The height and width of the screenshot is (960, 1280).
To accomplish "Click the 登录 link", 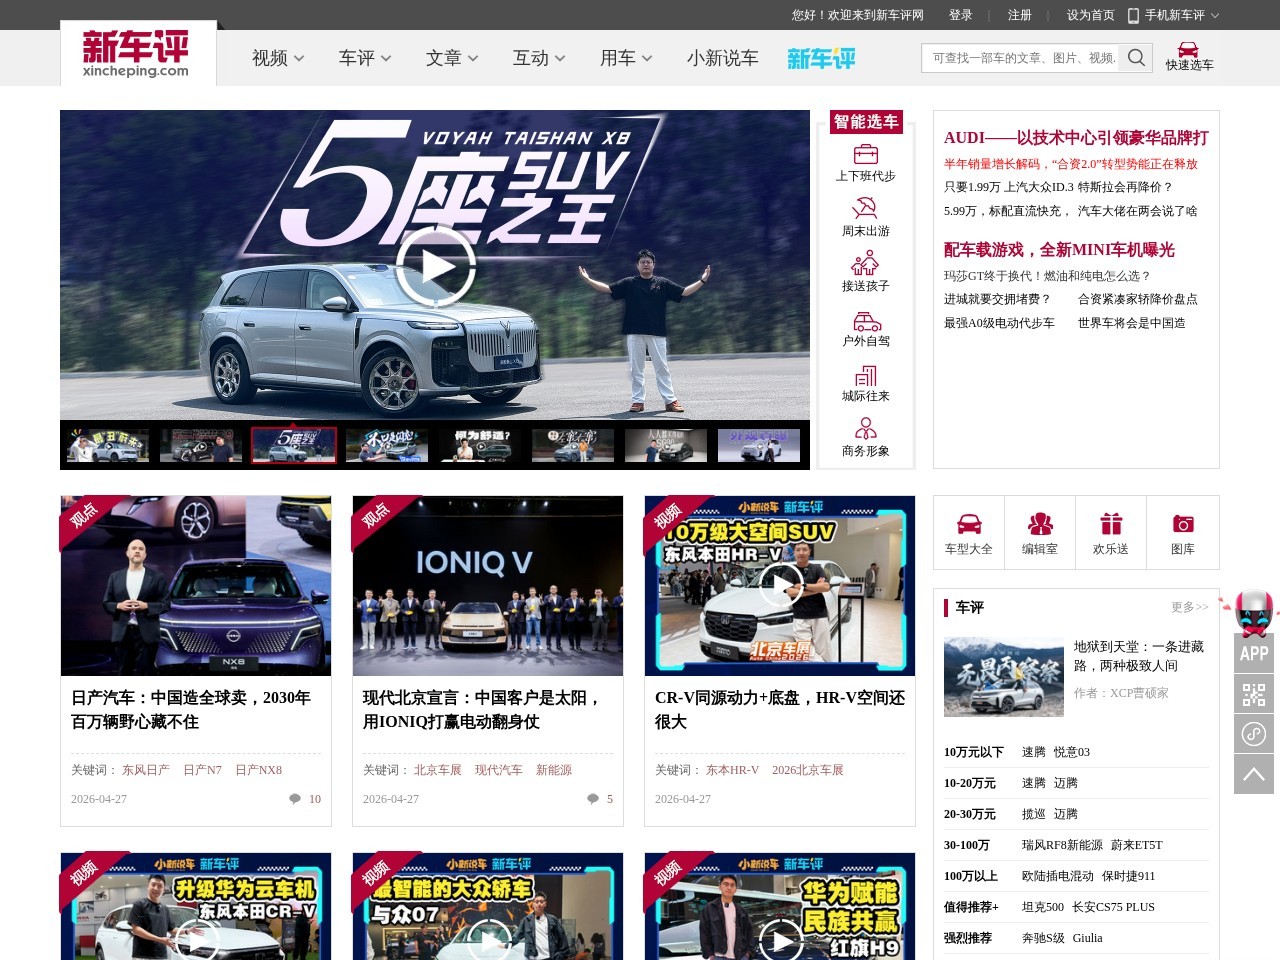I will [x=961, y=15].
